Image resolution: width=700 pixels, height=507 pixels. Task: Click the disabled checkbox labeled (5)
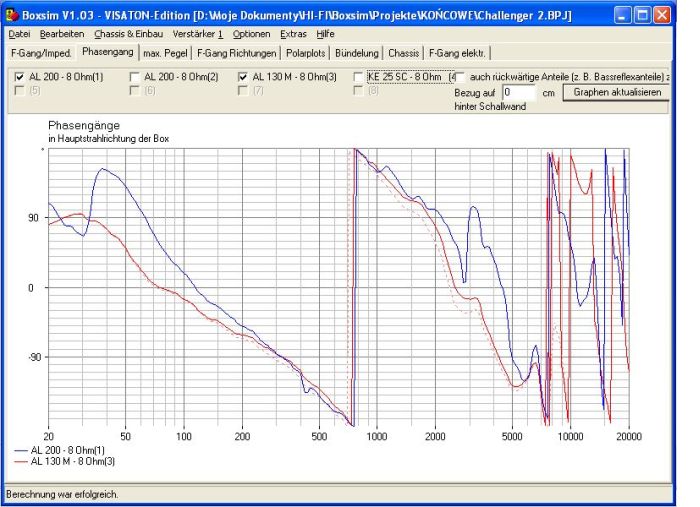pyautogui.click(x=20, y=91)
